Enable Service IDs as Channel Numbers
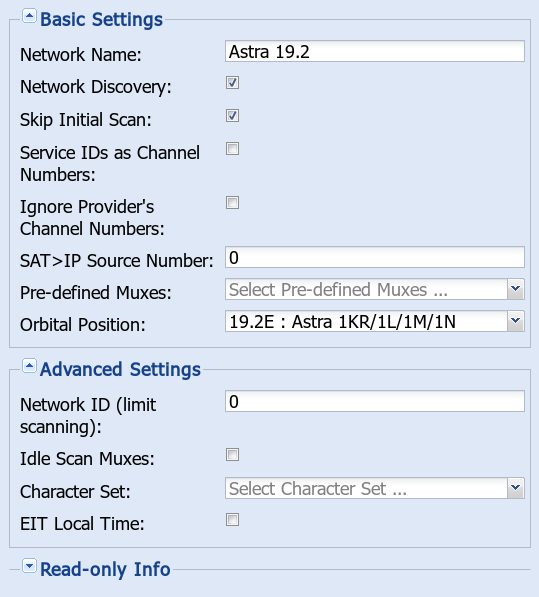The height and width of the screenshot is (597, 539). tap(232, 148)
